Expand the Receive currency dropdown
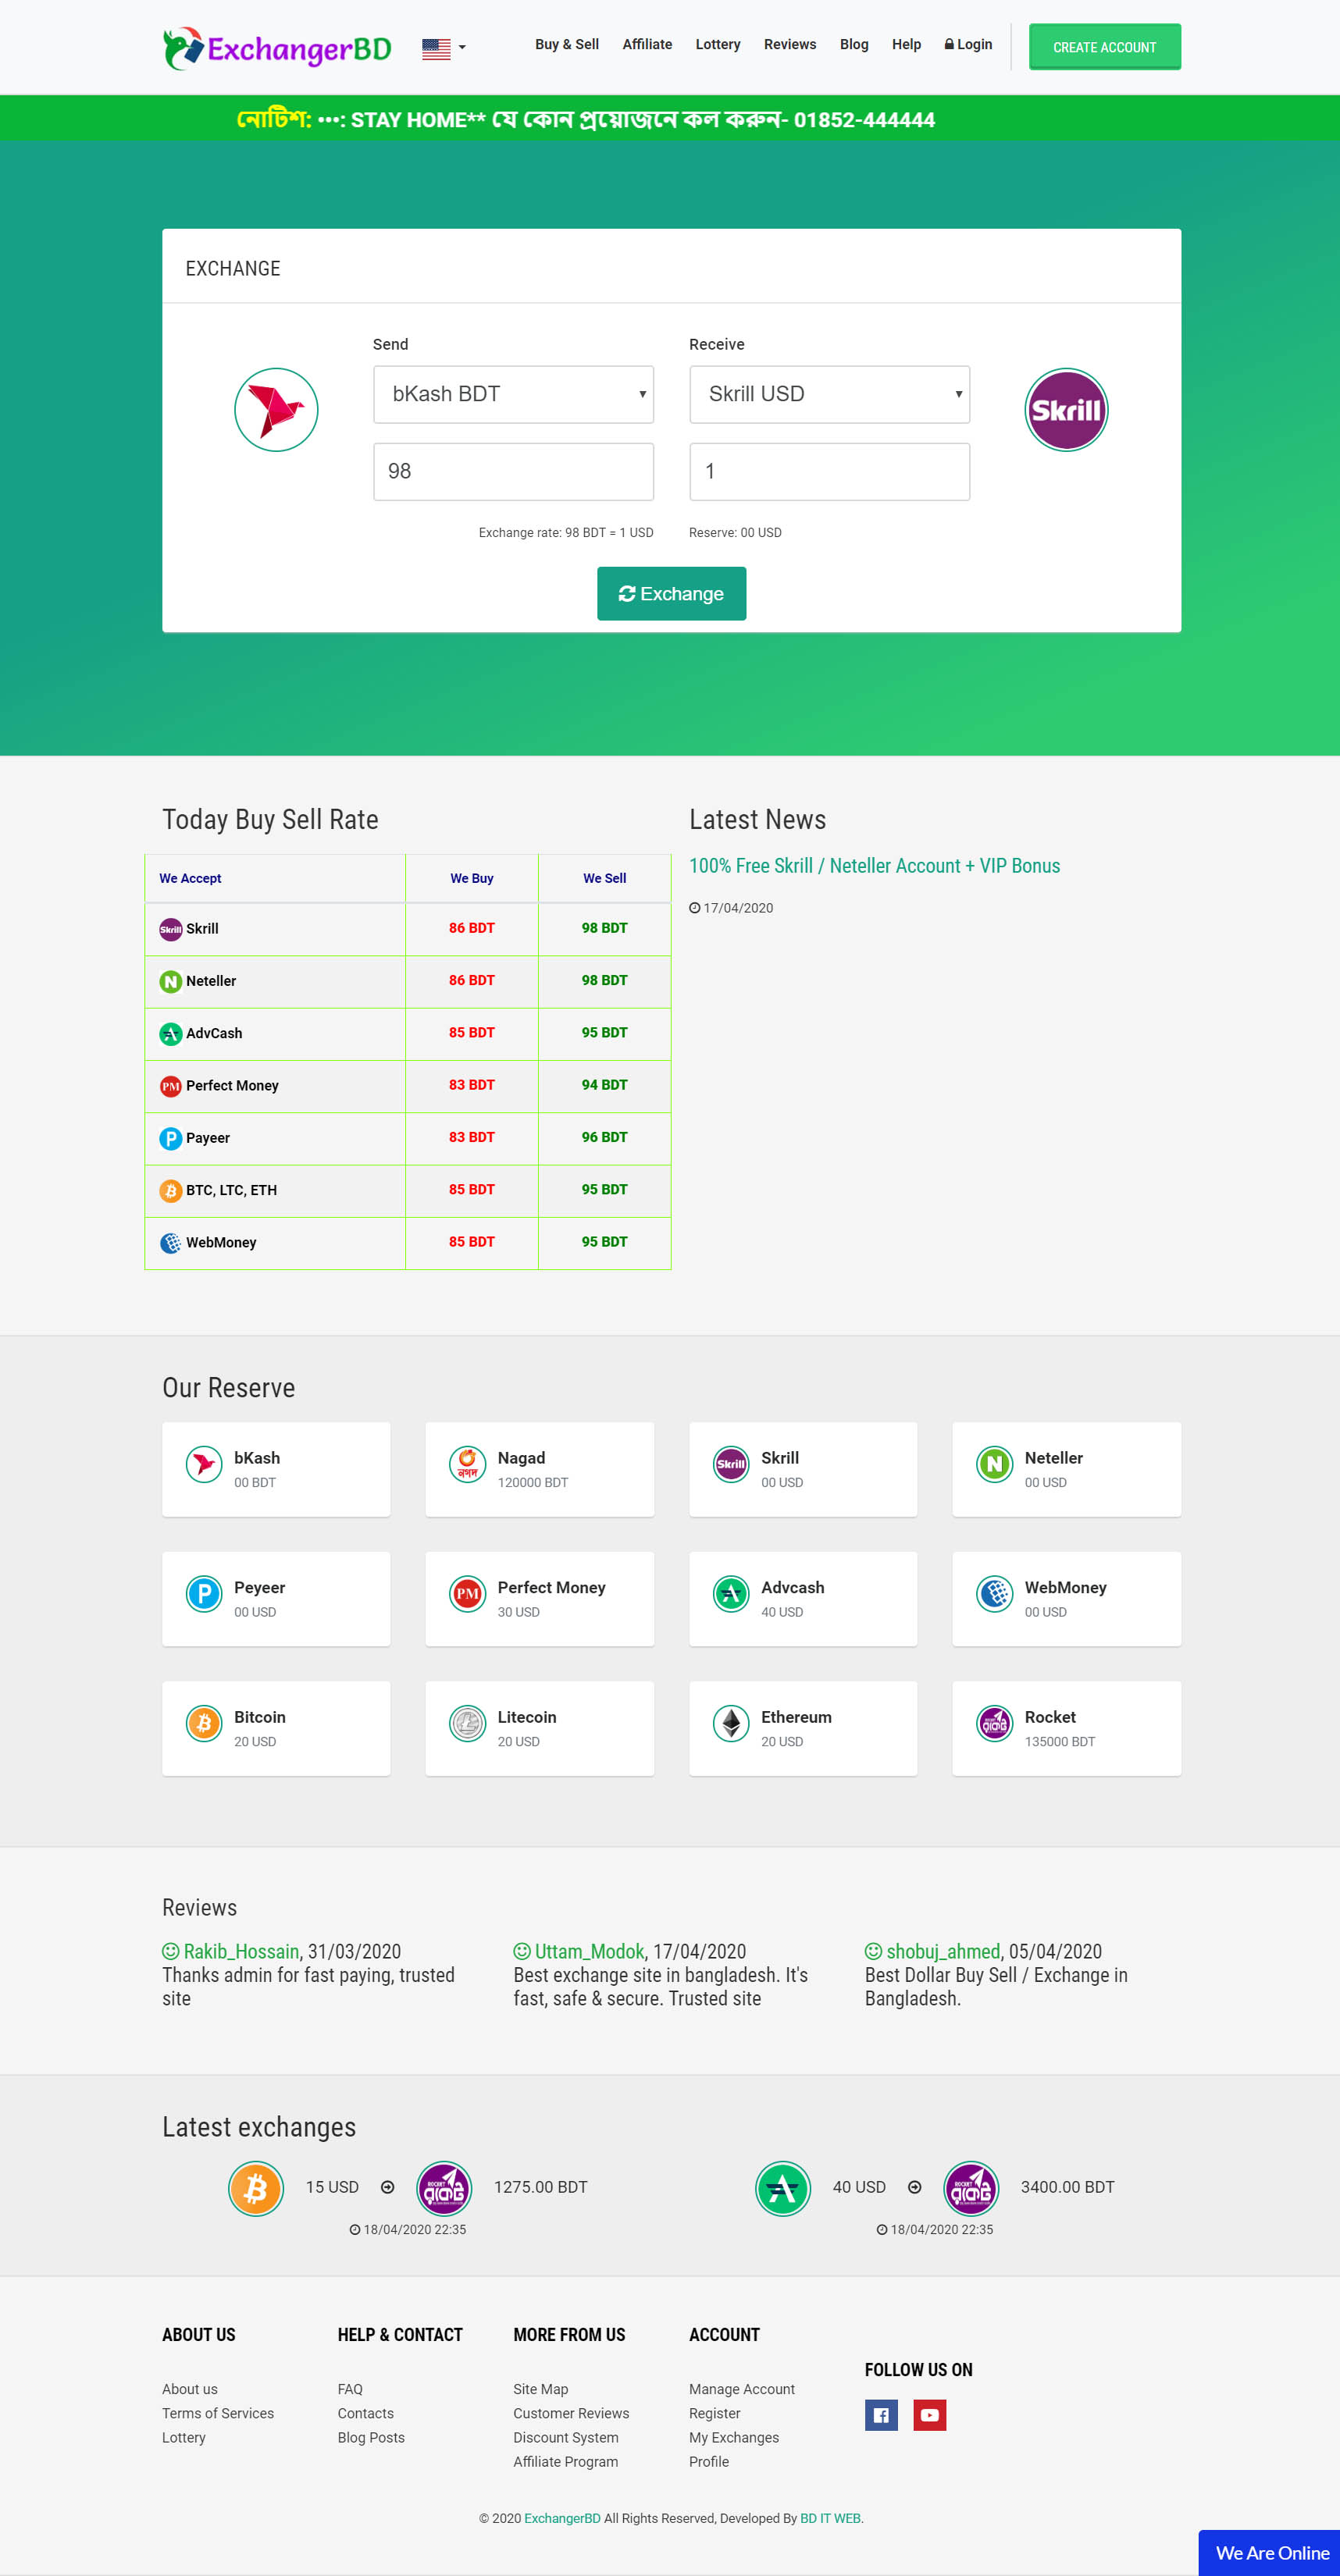 [829, 394]
